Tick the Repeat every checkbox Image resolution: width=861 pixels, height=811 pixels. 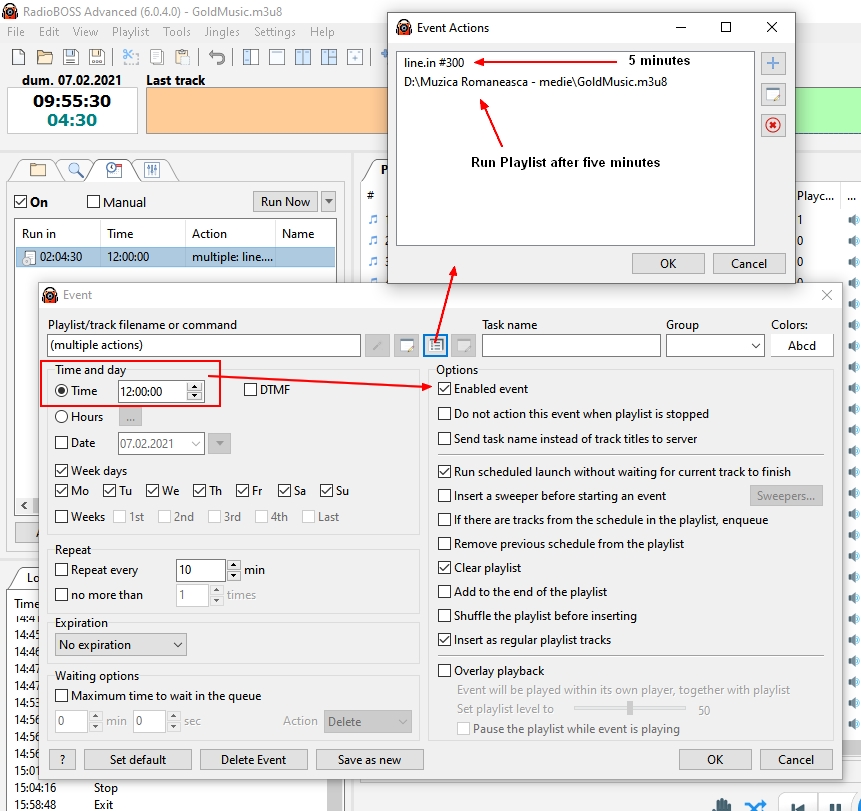(62, 570)
